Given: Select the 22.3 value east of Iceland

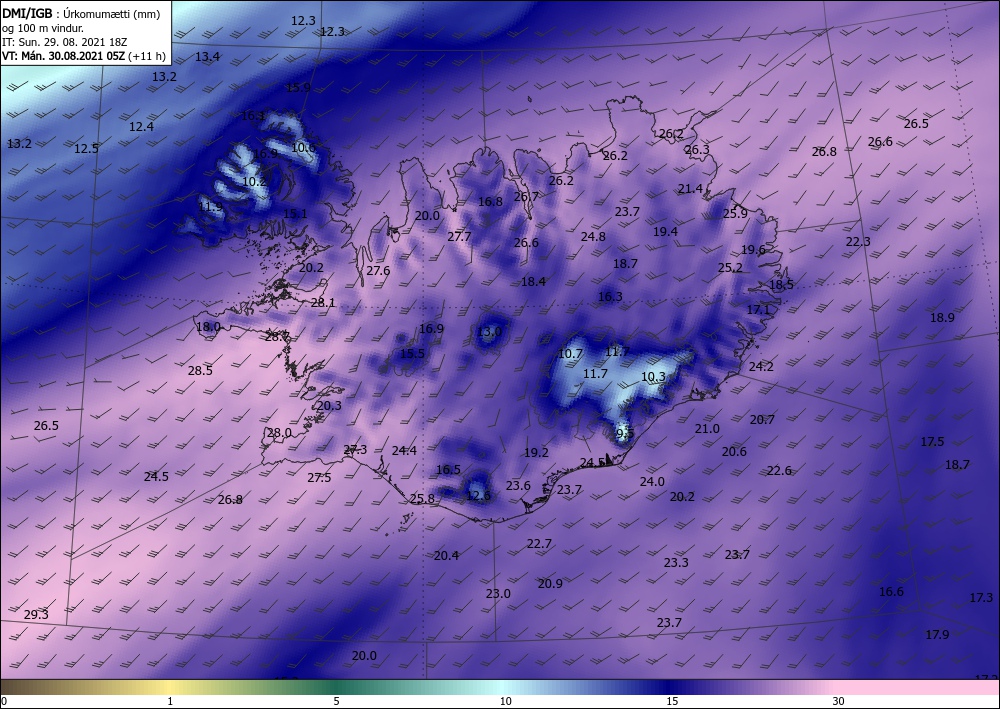Looking at the screenshot, I should pos(858,242).
